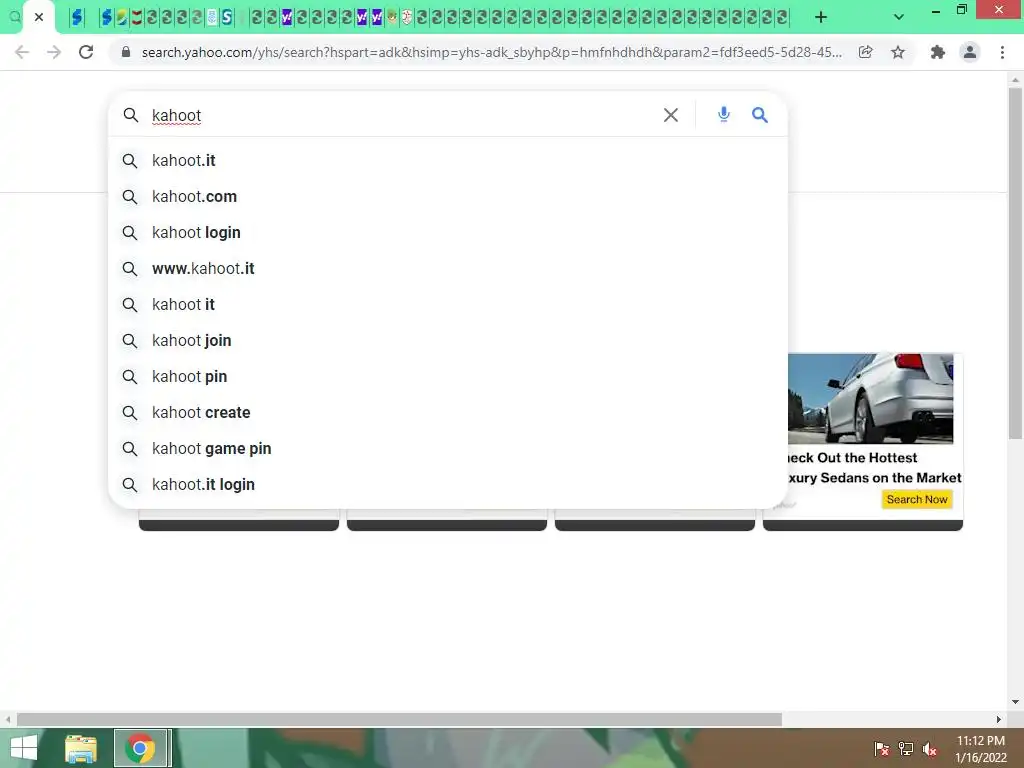Screen dimensions: 1024x768
Task: Select suggestion "kahoot login"
Action: pyautogui.click(x=447, y=232)
